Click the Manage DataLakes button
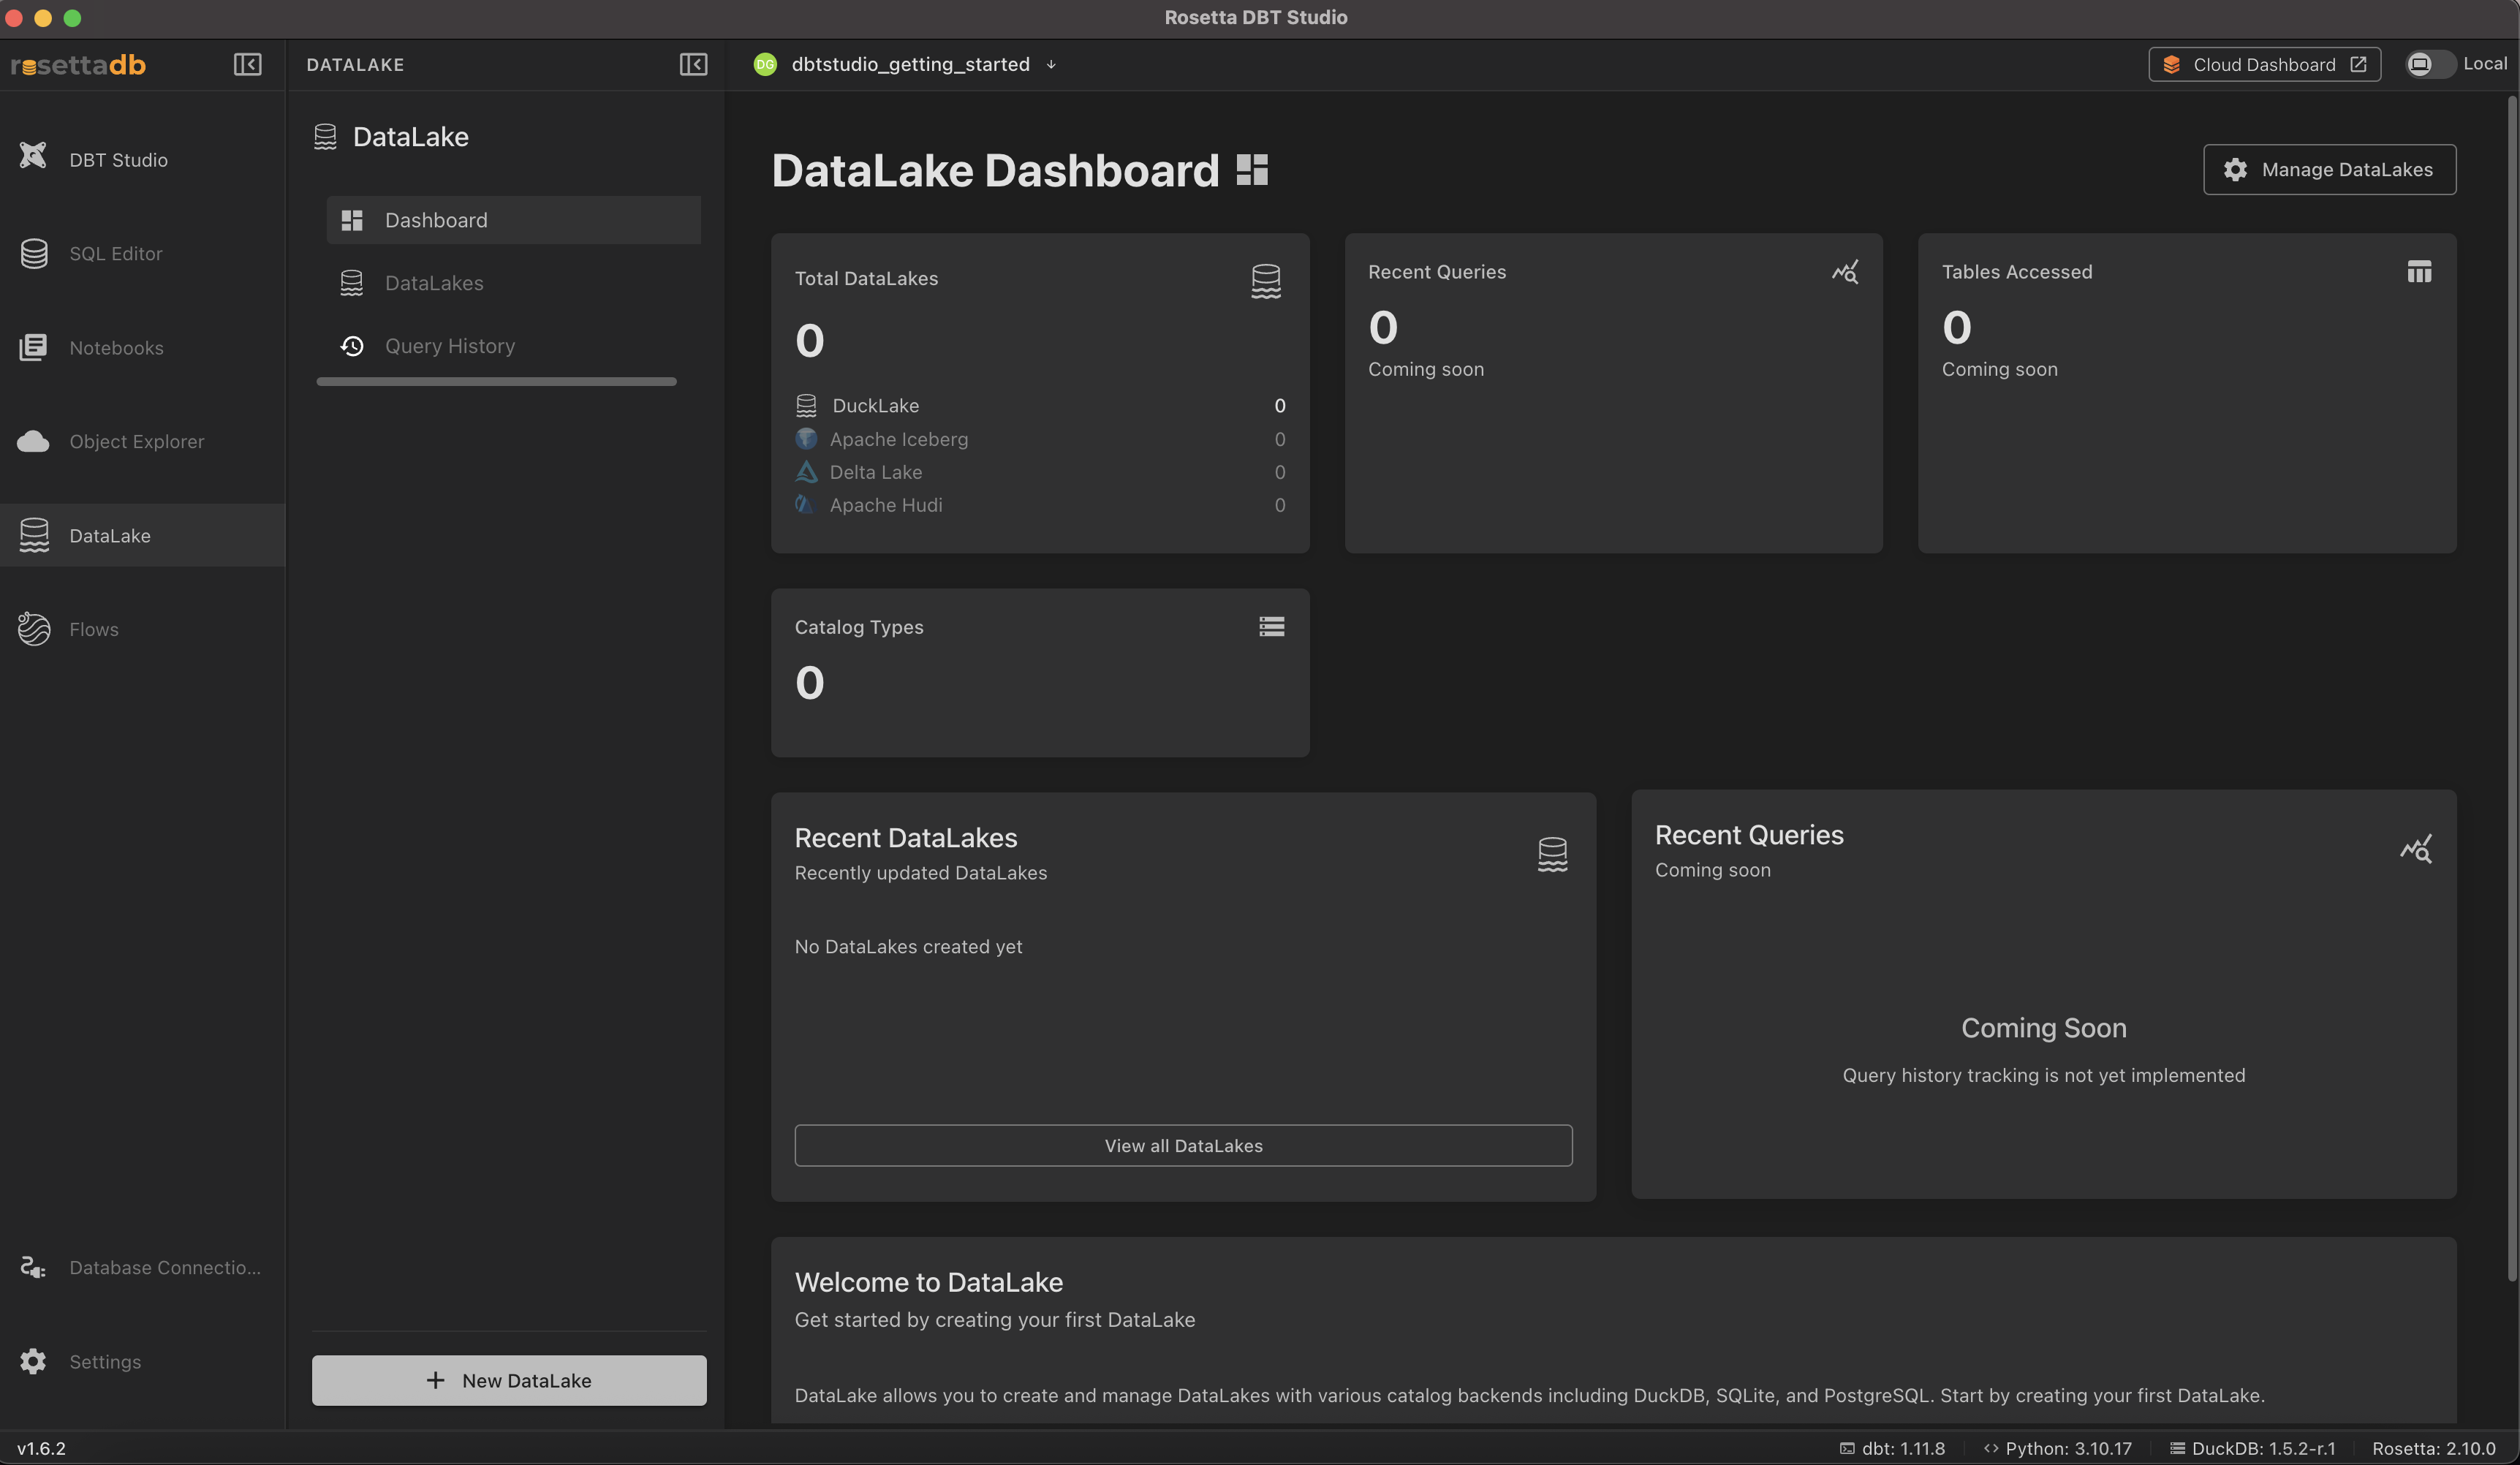The image size is (2520, 1465). (2329, 169)
